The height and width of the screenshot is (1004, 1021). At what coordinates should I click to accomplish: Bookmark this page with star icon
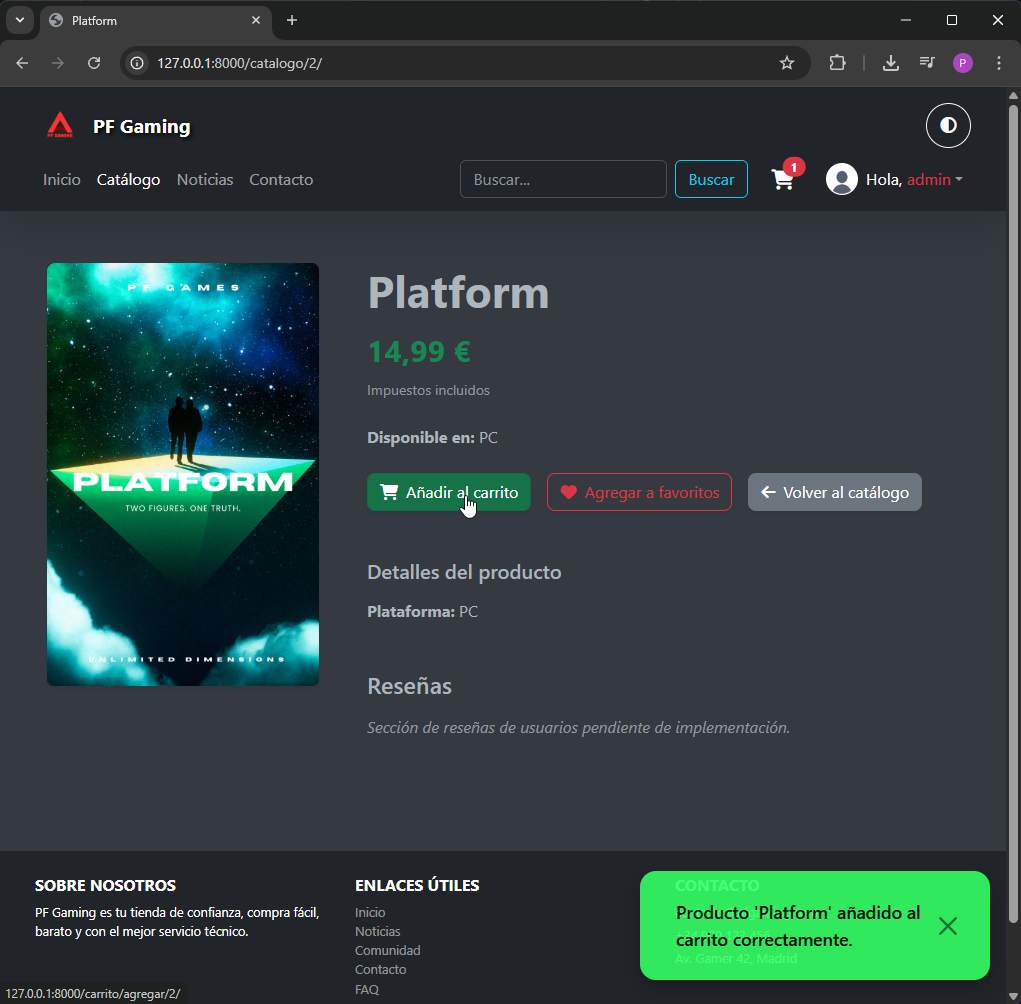787,63
